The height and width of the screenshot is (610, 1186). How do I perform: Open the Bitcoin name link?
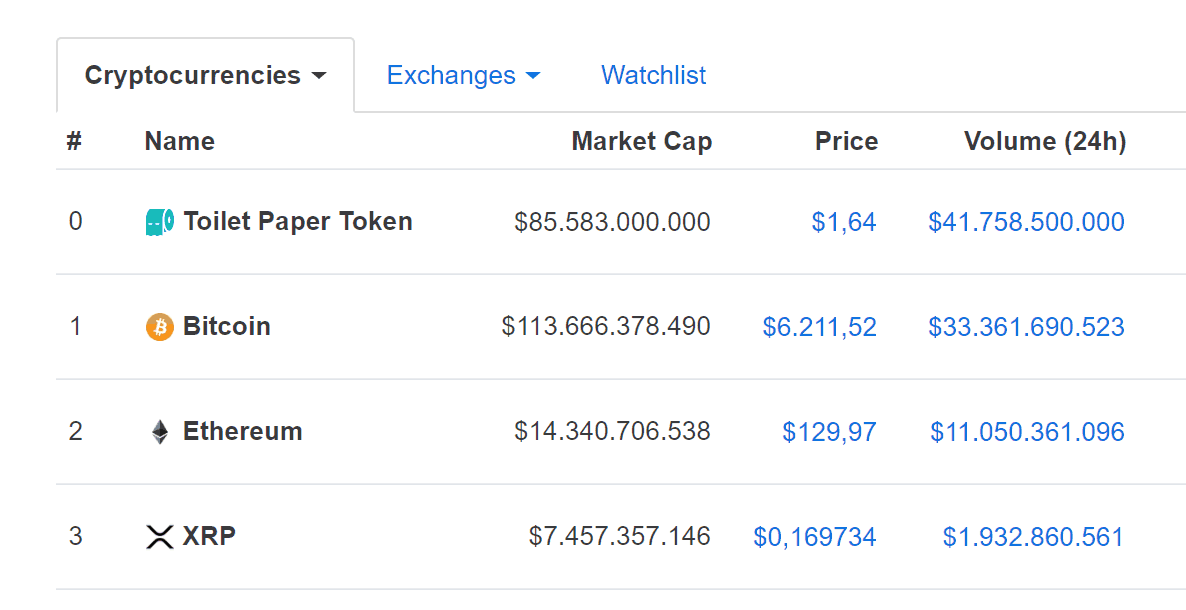click(x=227, y=326)
